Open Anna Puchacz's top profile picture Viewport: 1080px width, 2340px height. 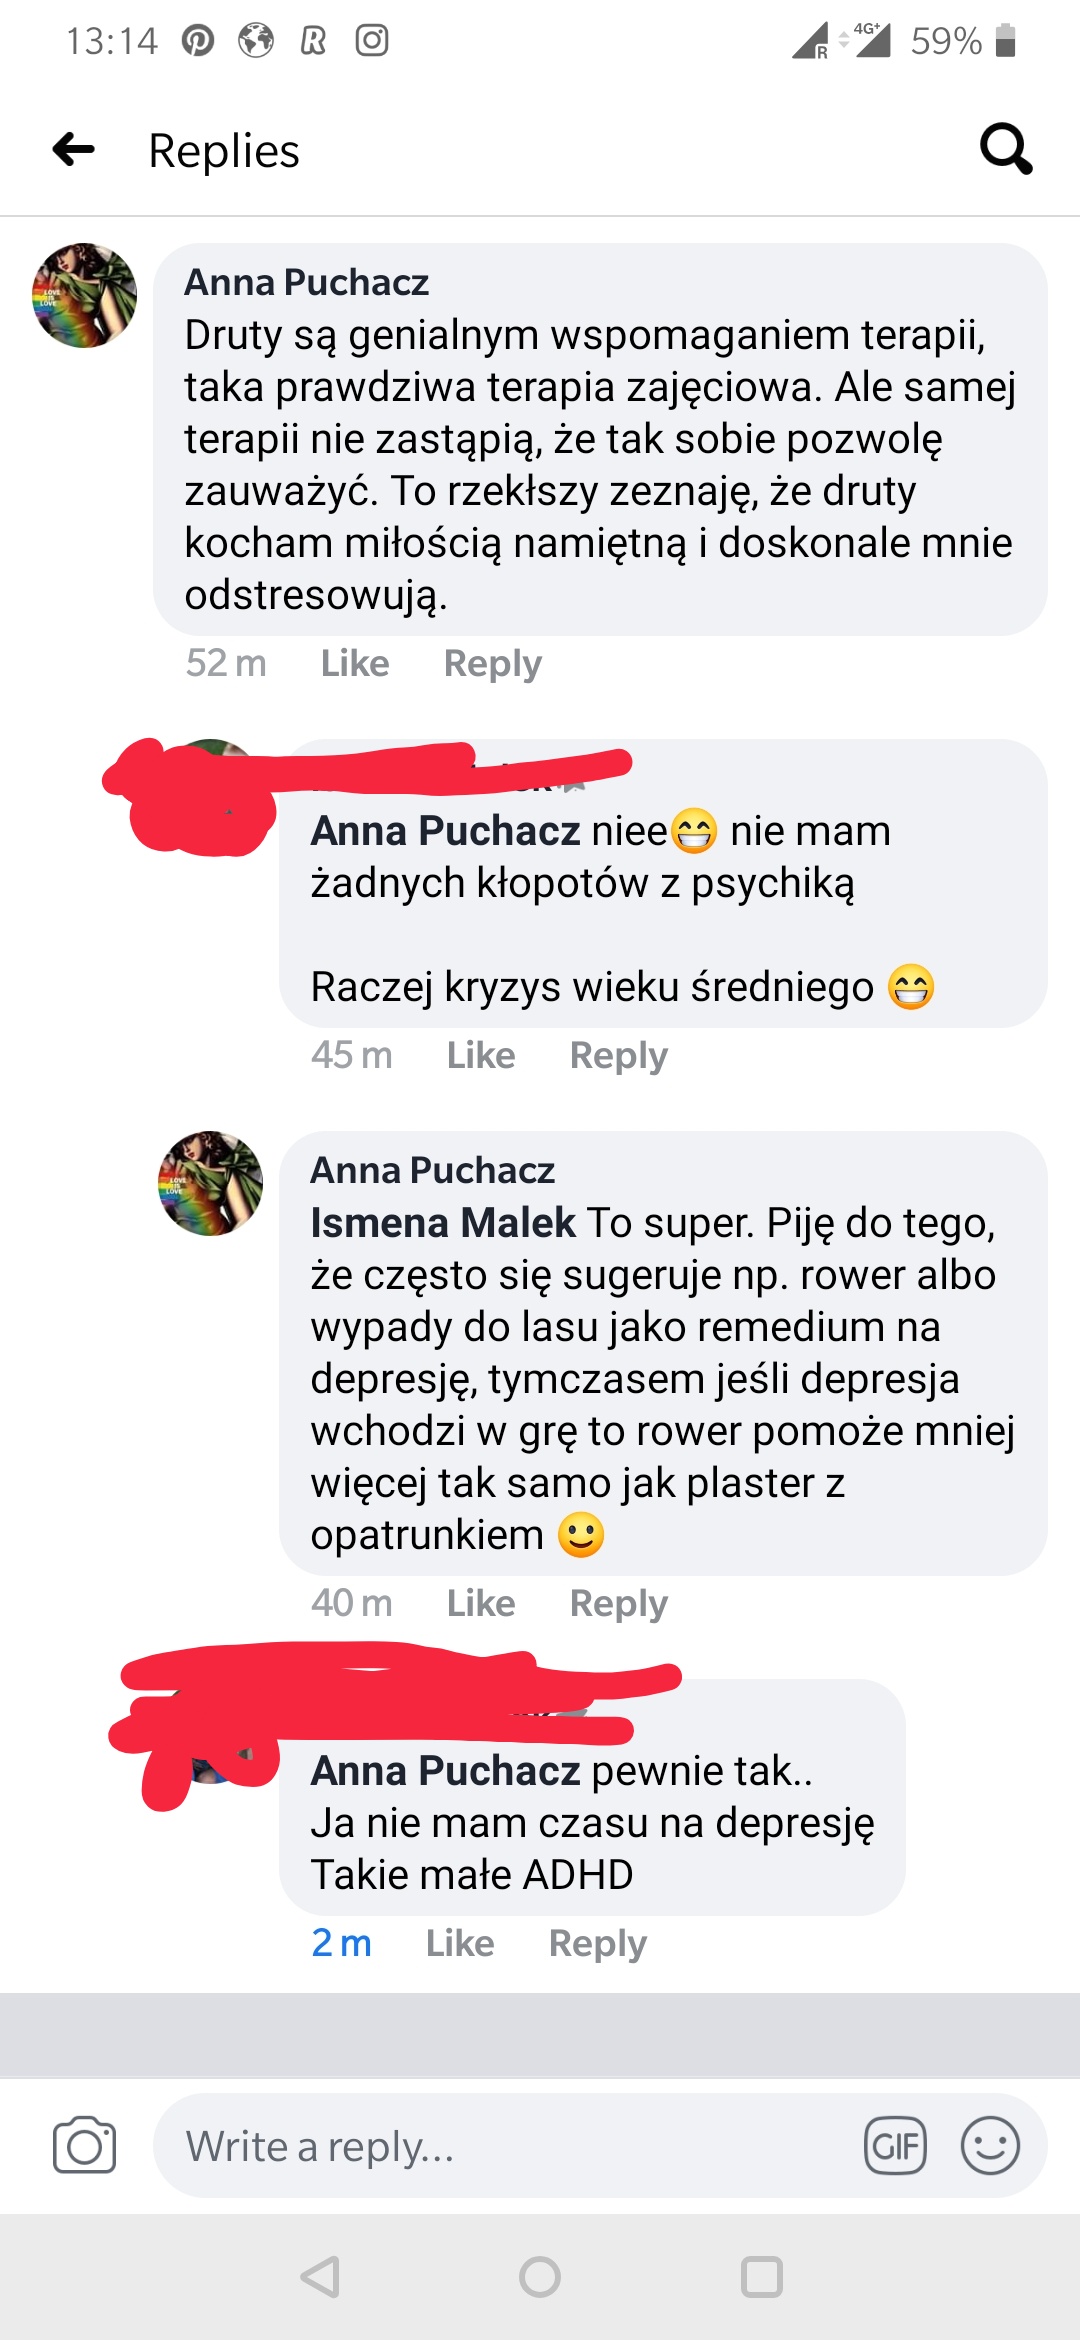pyautogui.click(x=85, y=295)
